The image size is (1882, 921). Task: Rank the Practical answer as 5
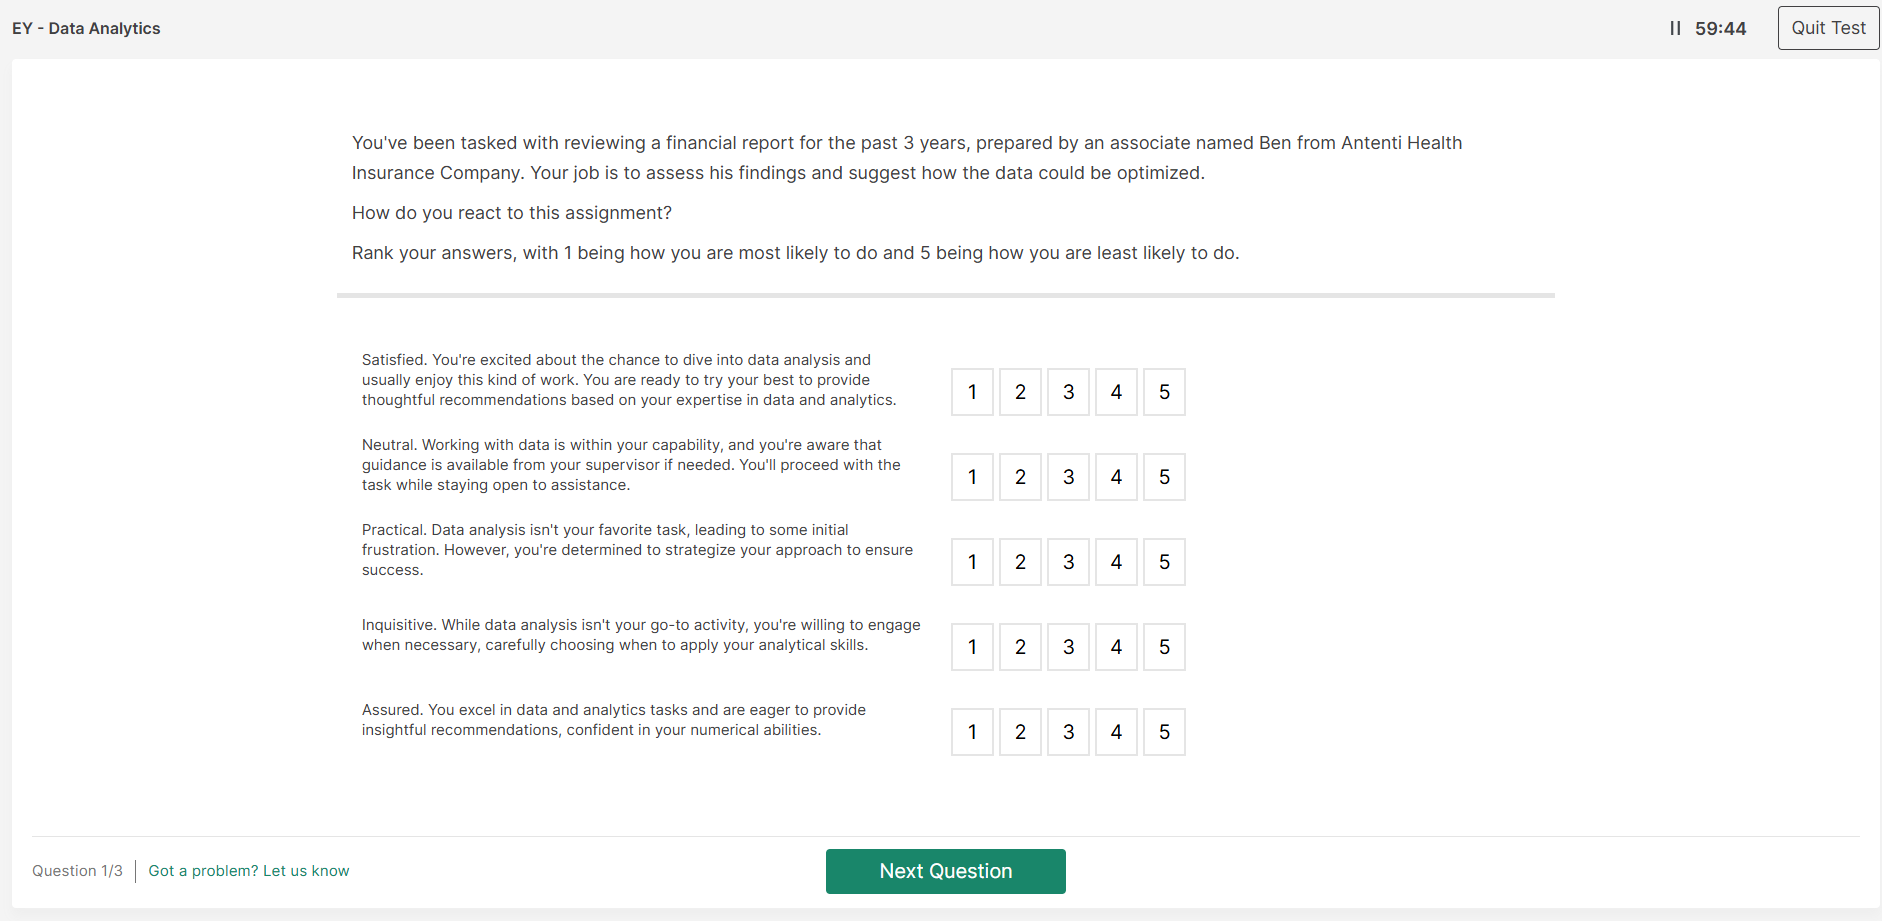pos(1164,562)
